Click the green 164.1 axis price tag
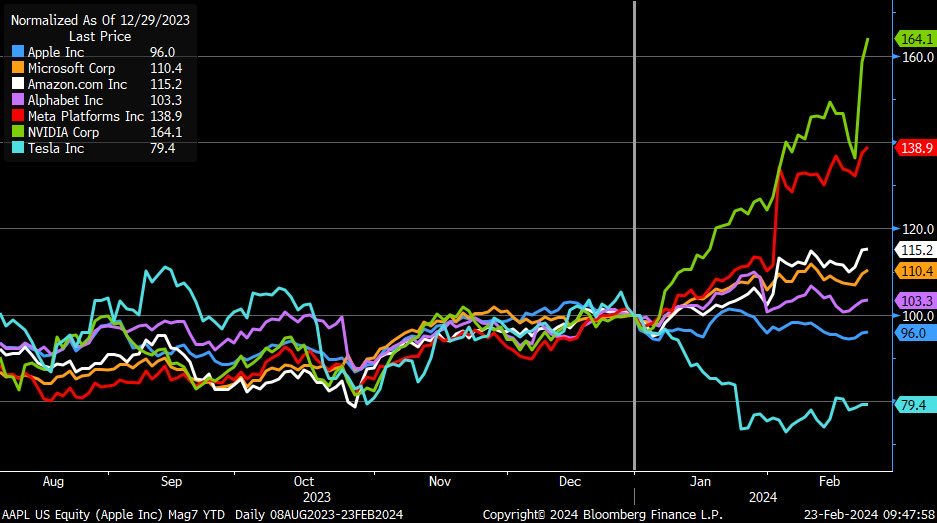Viewport: 937px width, 523px height. 915,39
